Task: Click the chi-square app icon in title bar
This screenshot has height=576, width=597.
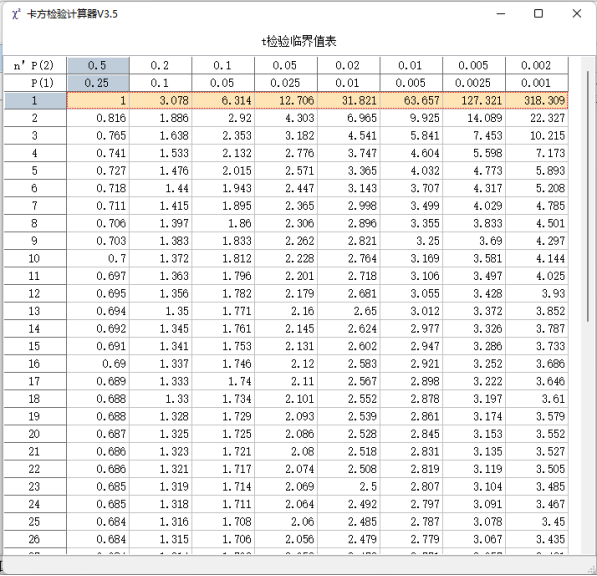Action: tap(16, 14)
